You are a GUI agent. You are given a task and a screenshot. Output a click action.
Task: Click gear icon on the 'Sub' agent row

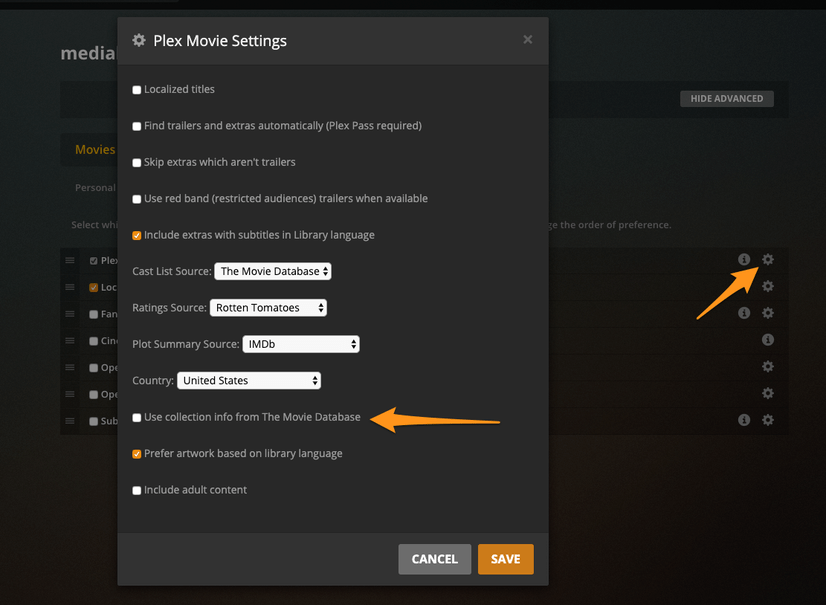coord(767,420)
